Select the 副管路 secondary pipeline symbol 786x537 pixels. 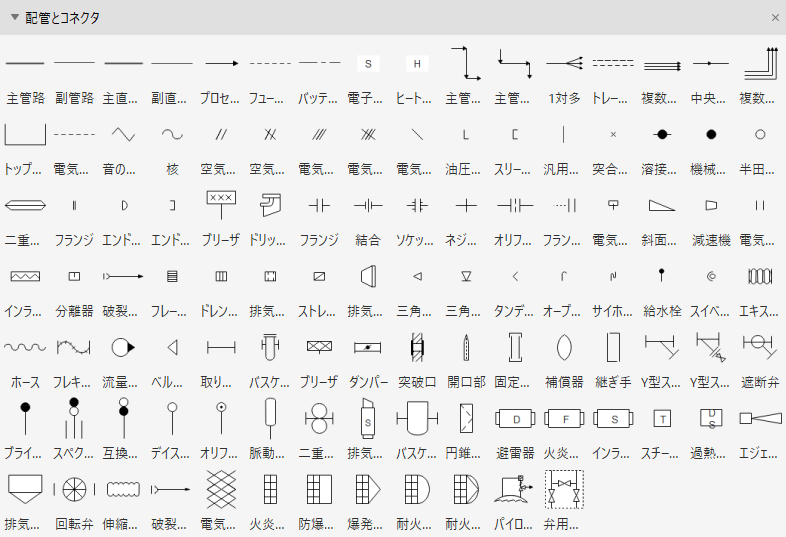pyautogui.click(x=74, y=64)
